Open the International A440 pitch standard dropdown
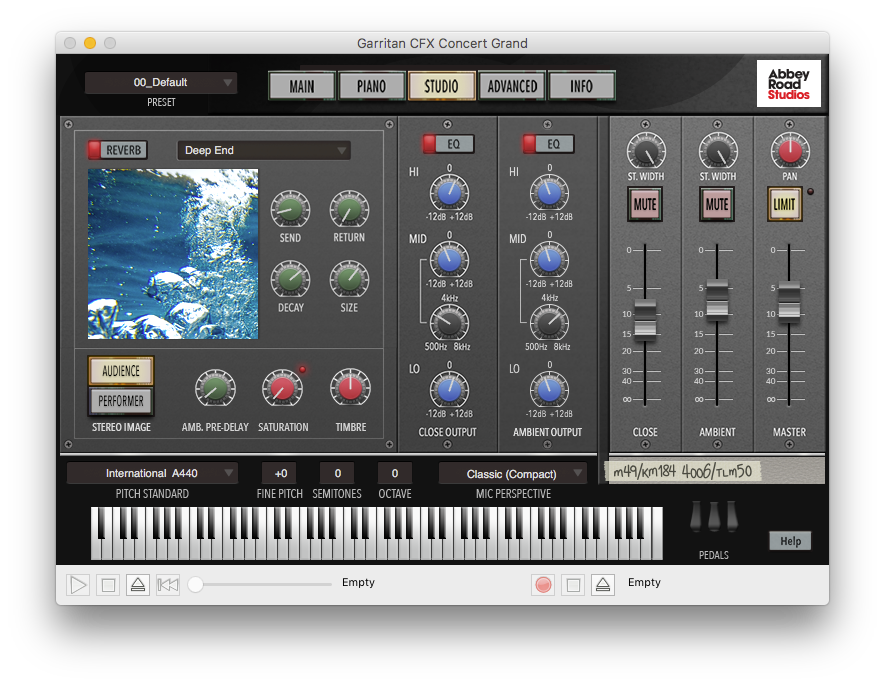Viewport: 885px width, 685px height. point(152,473)
